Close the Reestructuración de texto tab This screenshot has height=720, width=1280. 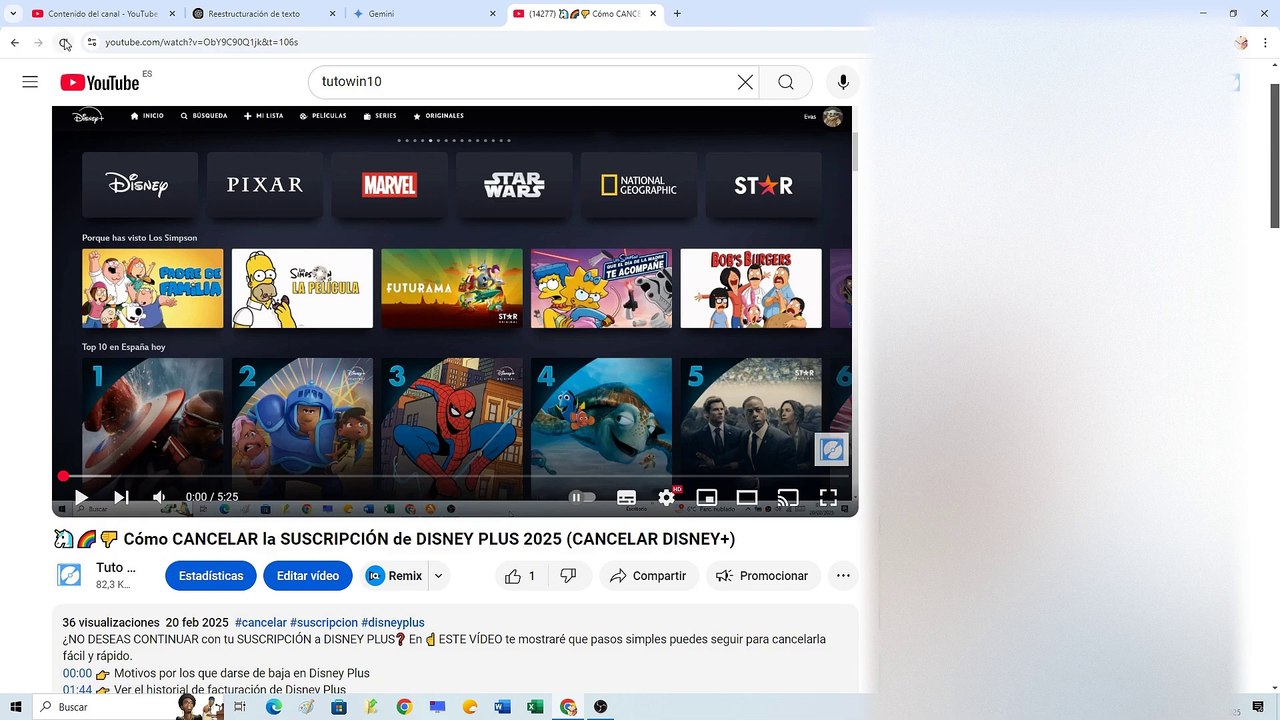tap(332, 14)
